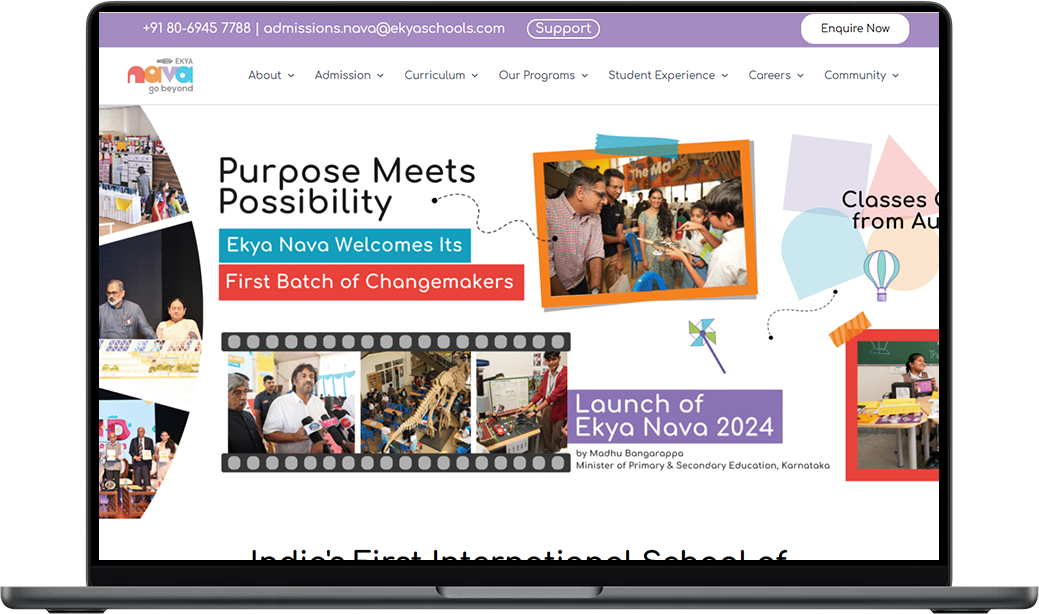Open the Careers menu
This screenshot has width=1039, height=614.
[x=775, y=75]
